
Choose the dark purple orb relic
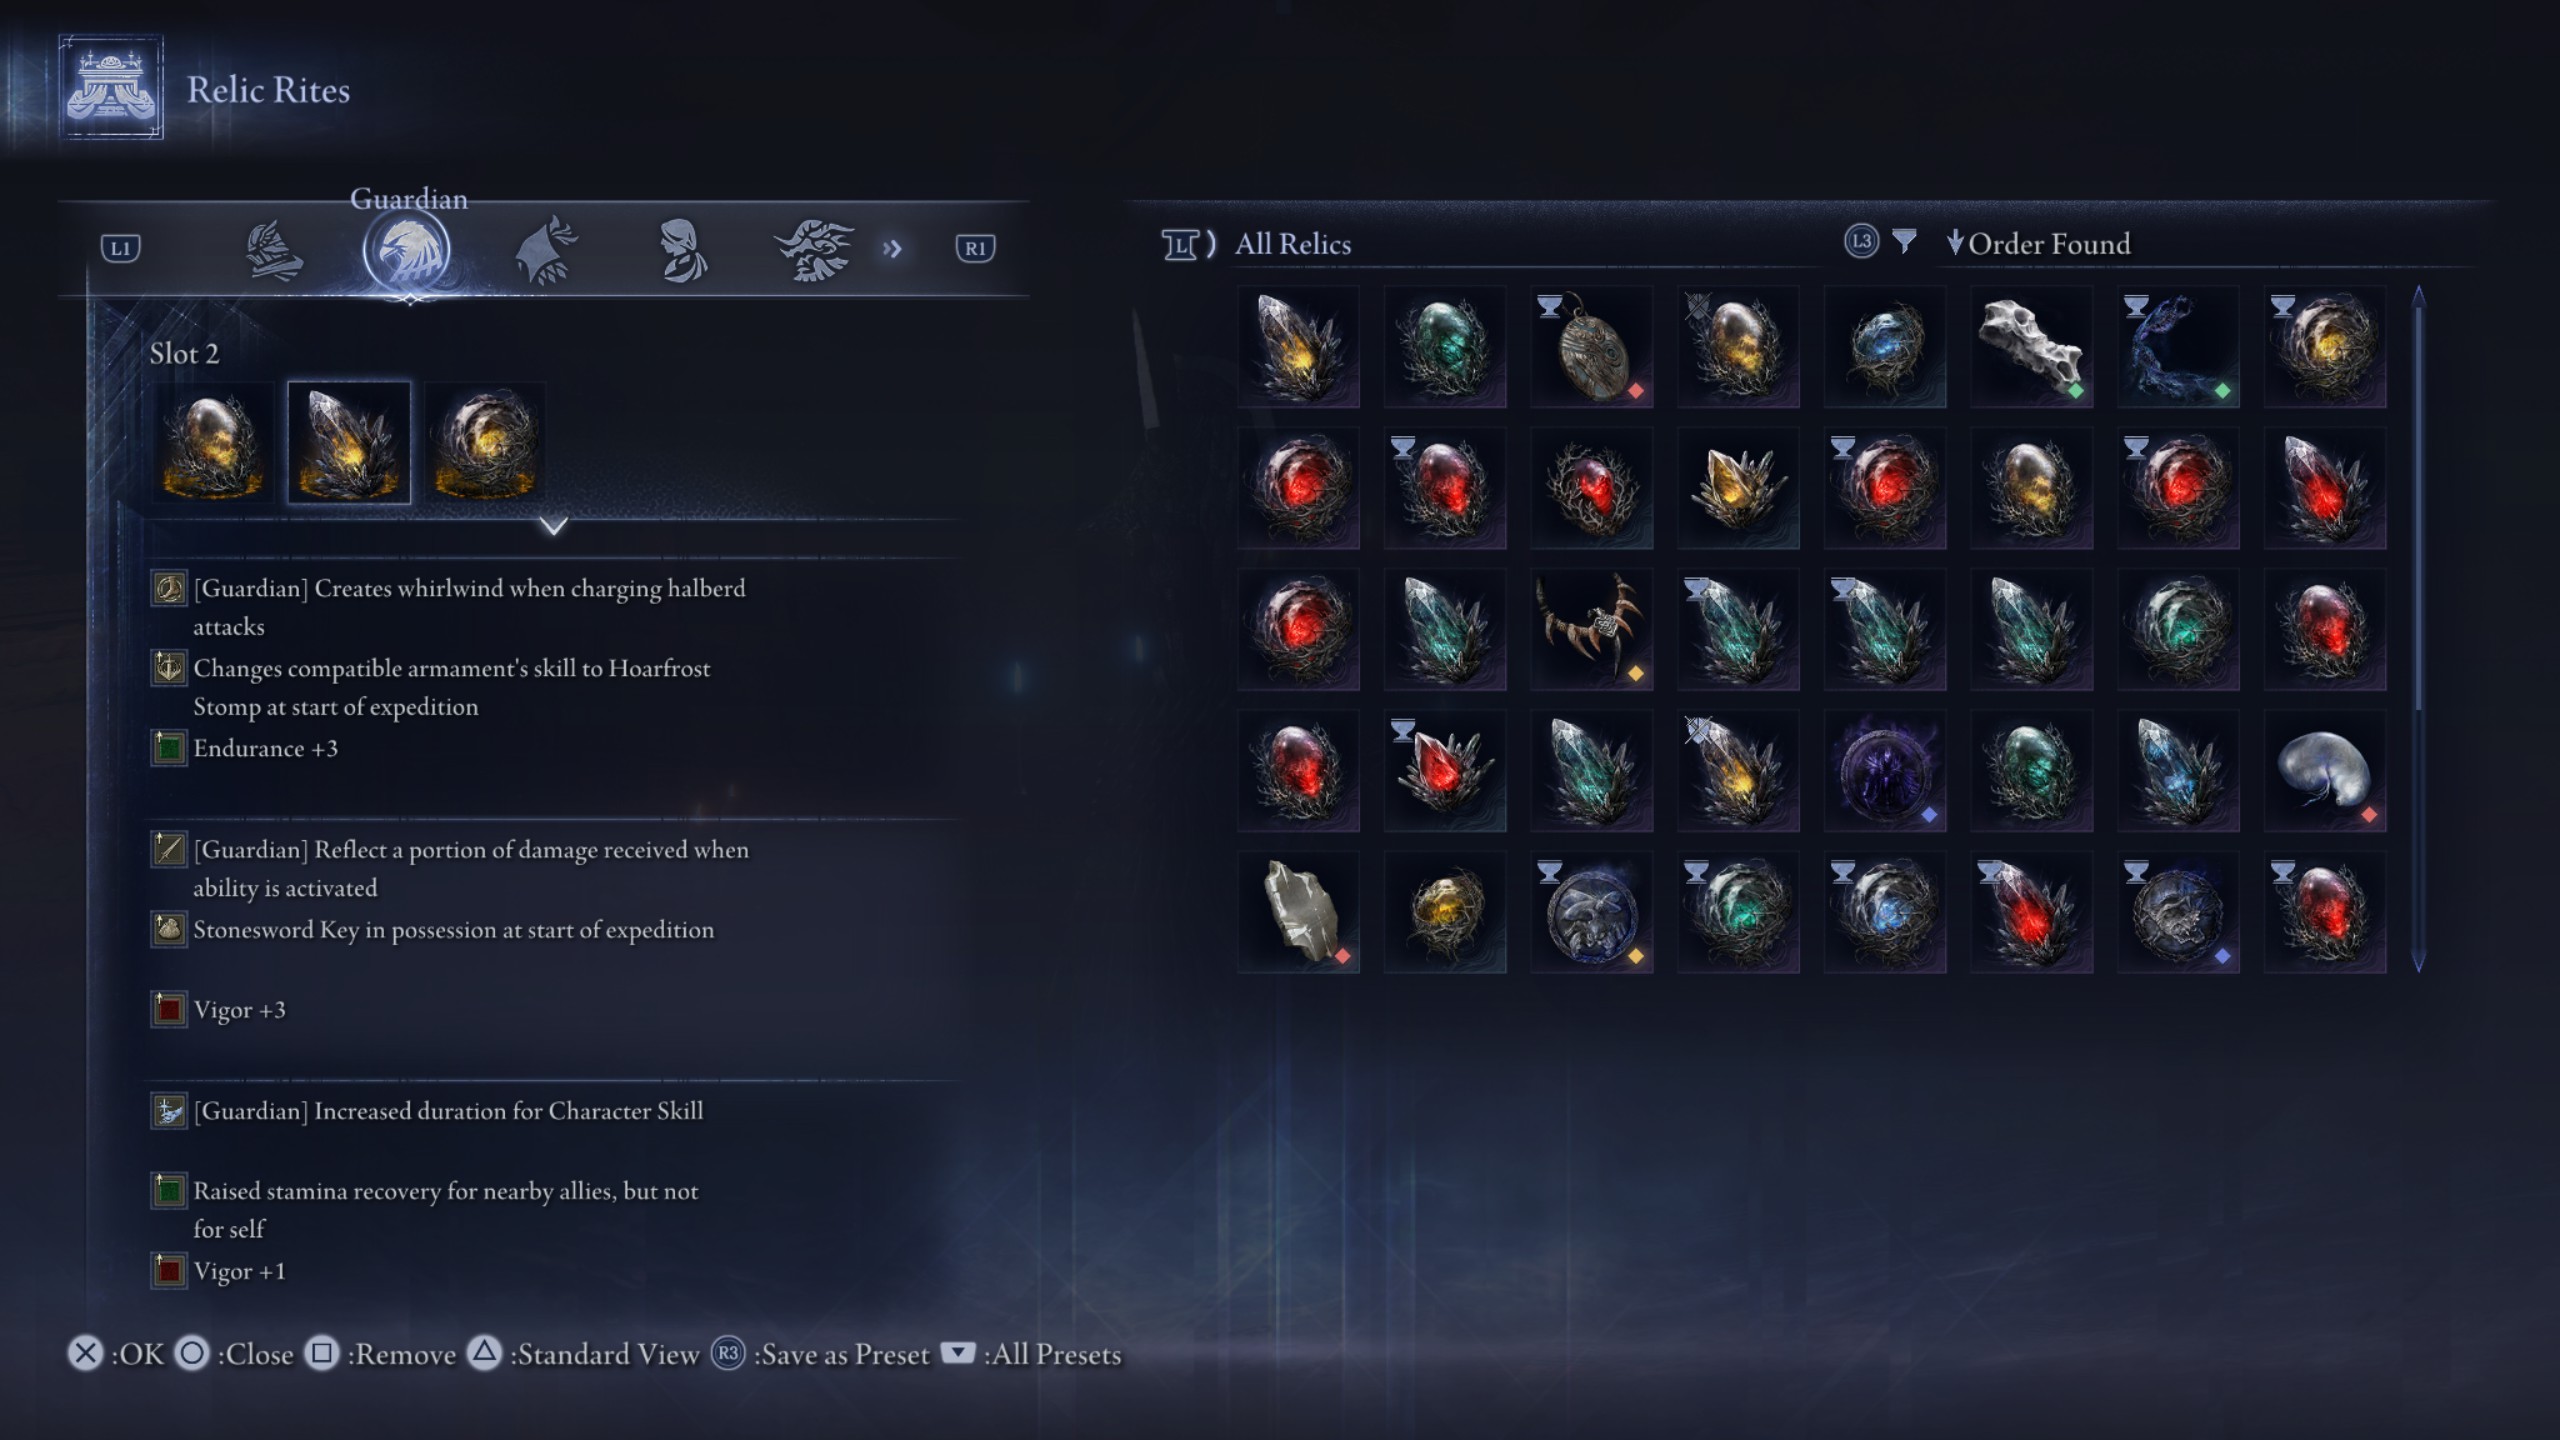(x=1884, y=771)
